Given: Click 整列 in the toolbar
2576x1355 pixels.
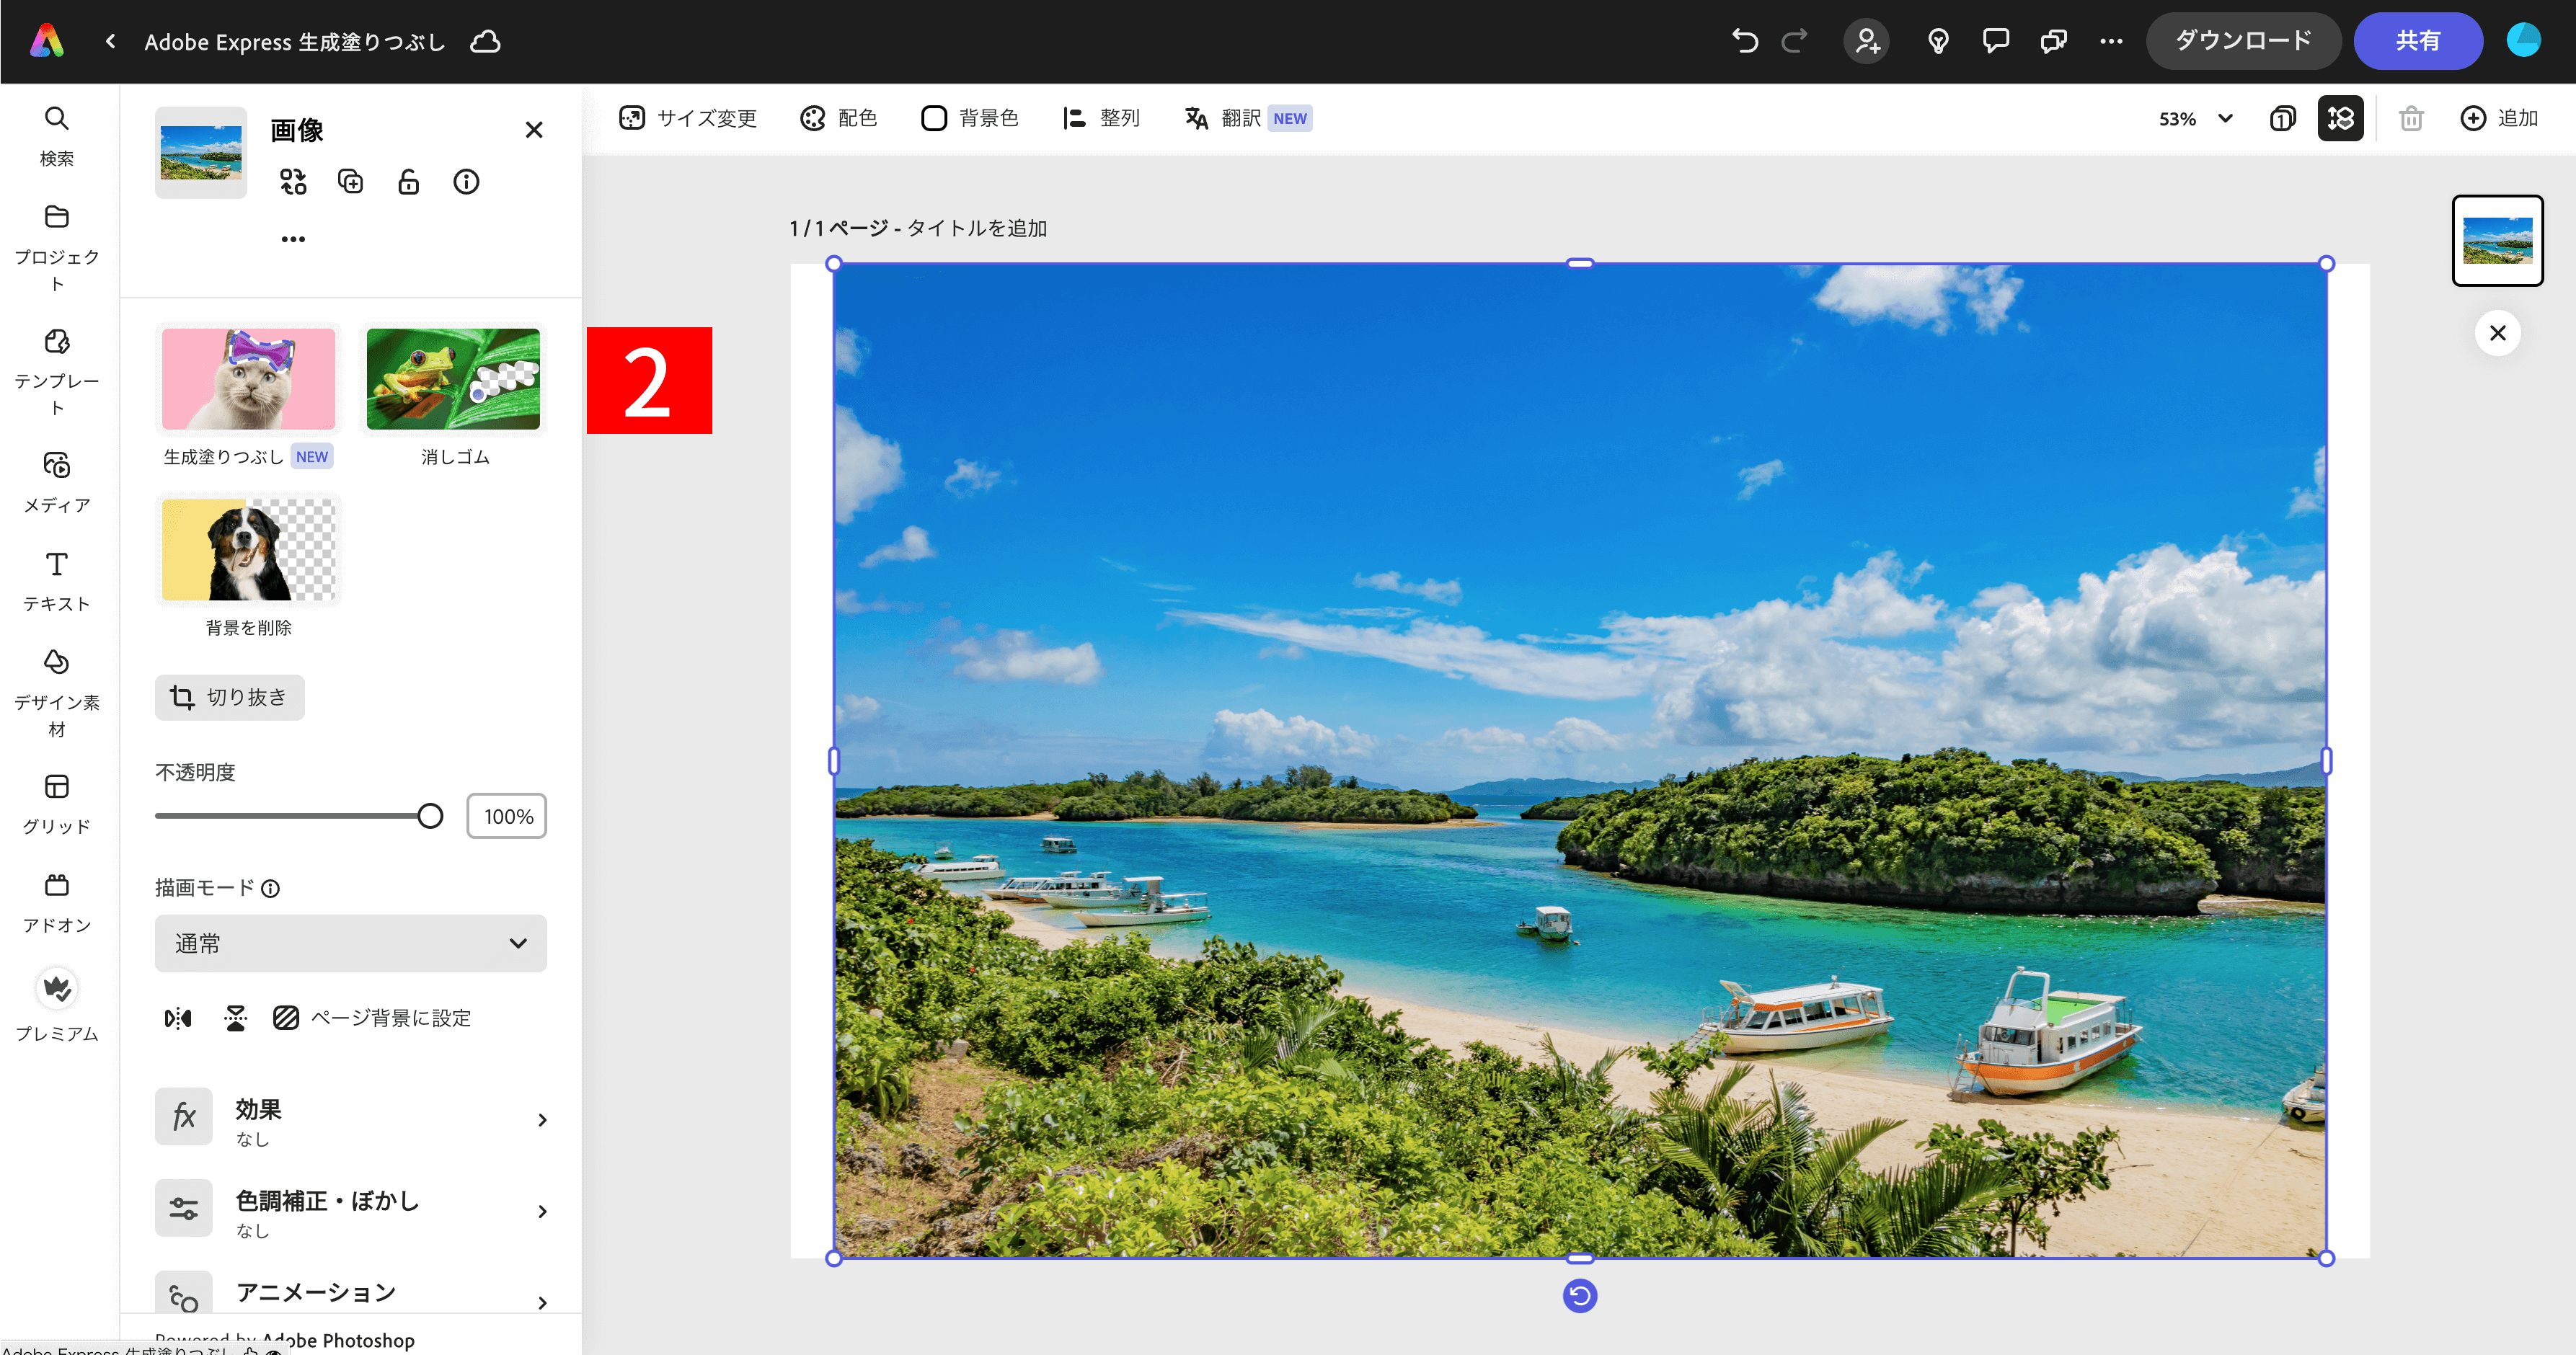Looking at the screenshot, I should (1101, 118).
